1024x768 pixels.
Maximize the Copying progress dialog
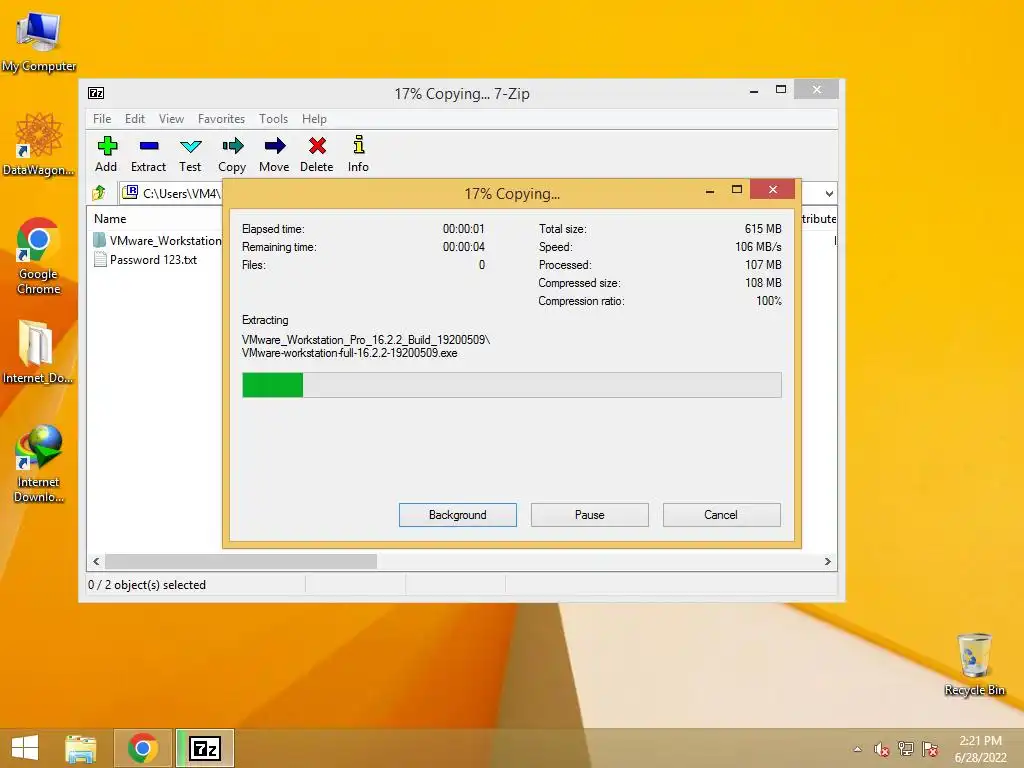coord(737,189)
